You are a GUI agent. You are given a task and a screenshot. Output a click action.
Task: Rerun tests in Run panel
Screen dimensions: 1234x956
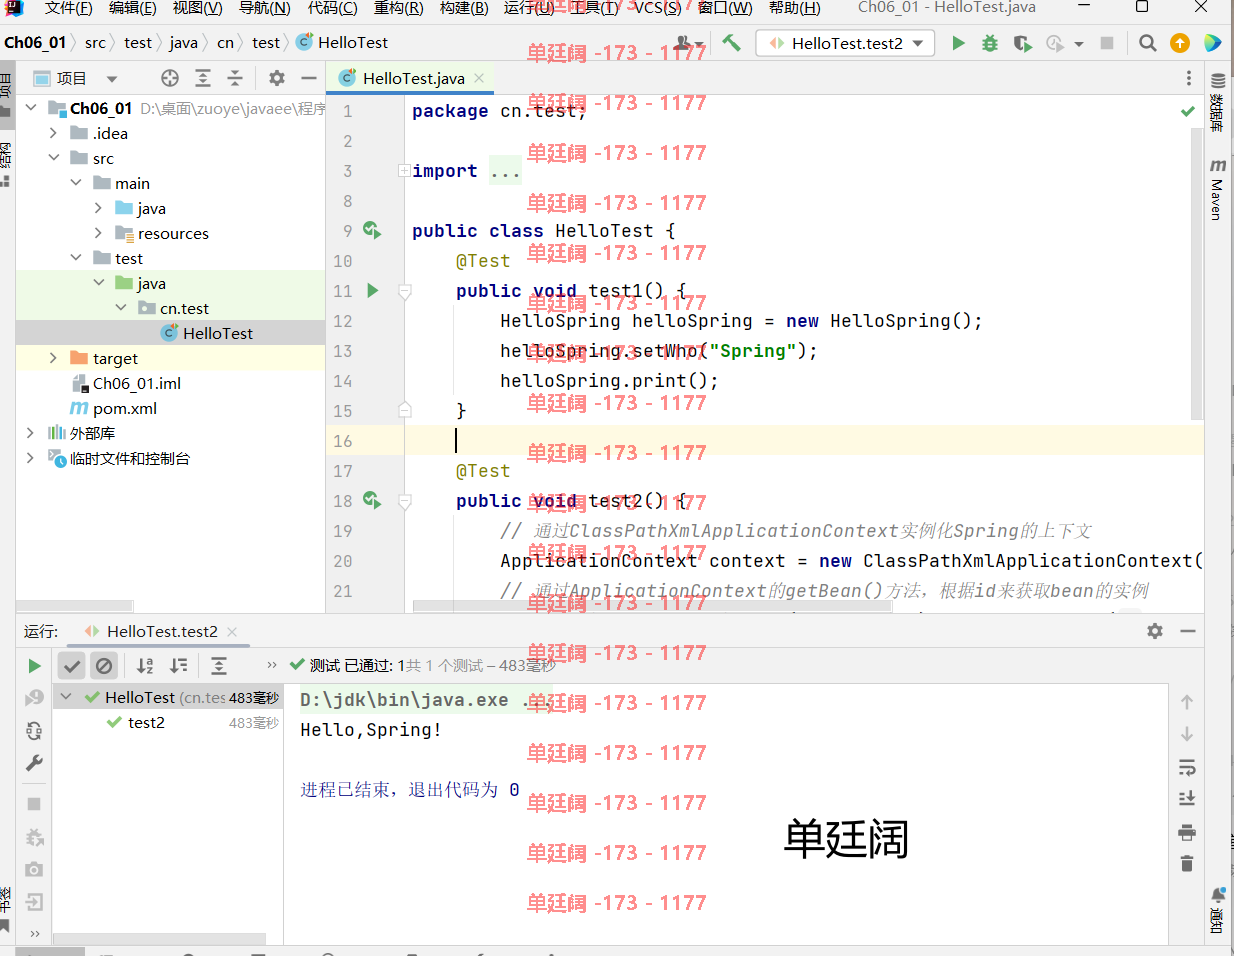(x=34, y=666)
